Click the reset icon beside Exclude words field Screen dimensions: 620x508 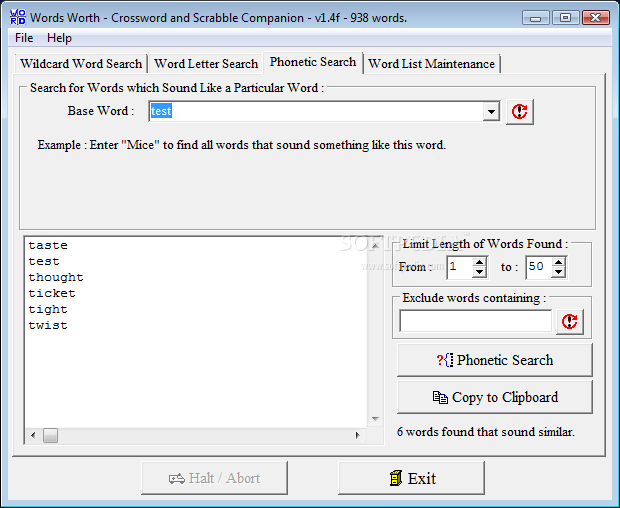570,321
